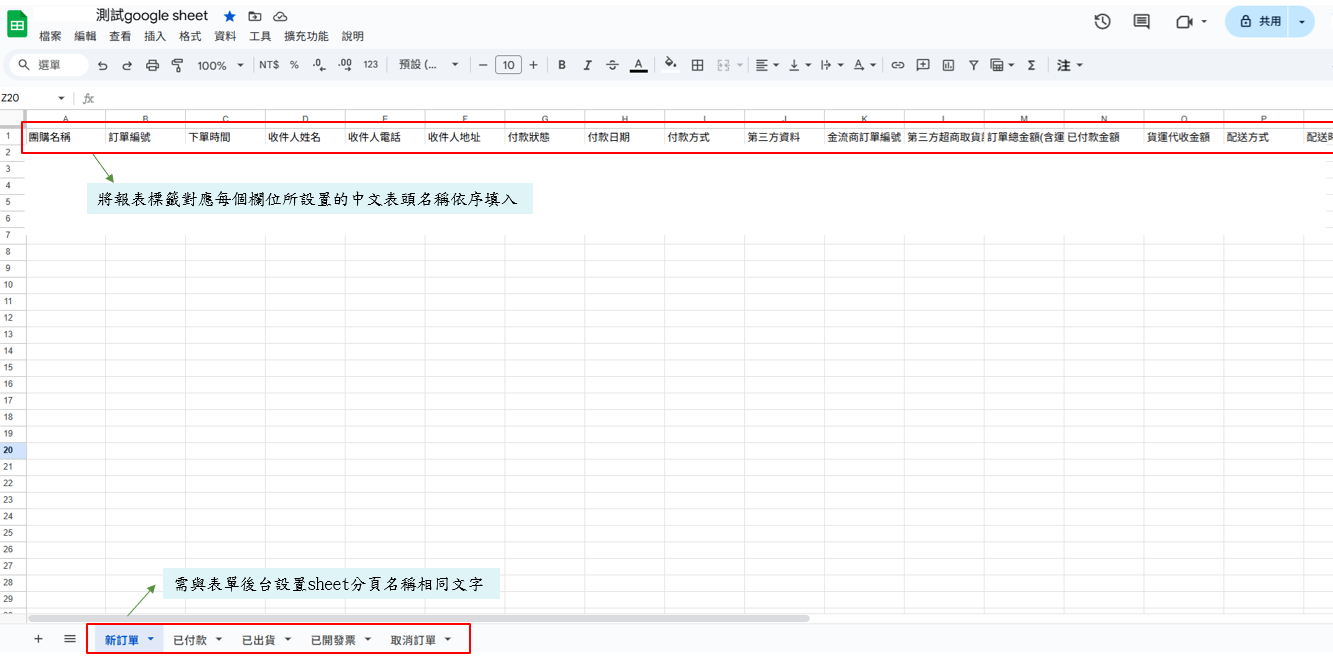The height and width of the screenshot is (665, 1333).
Task: Click the print icon in toolbar
Action: [x=152, y=65]
